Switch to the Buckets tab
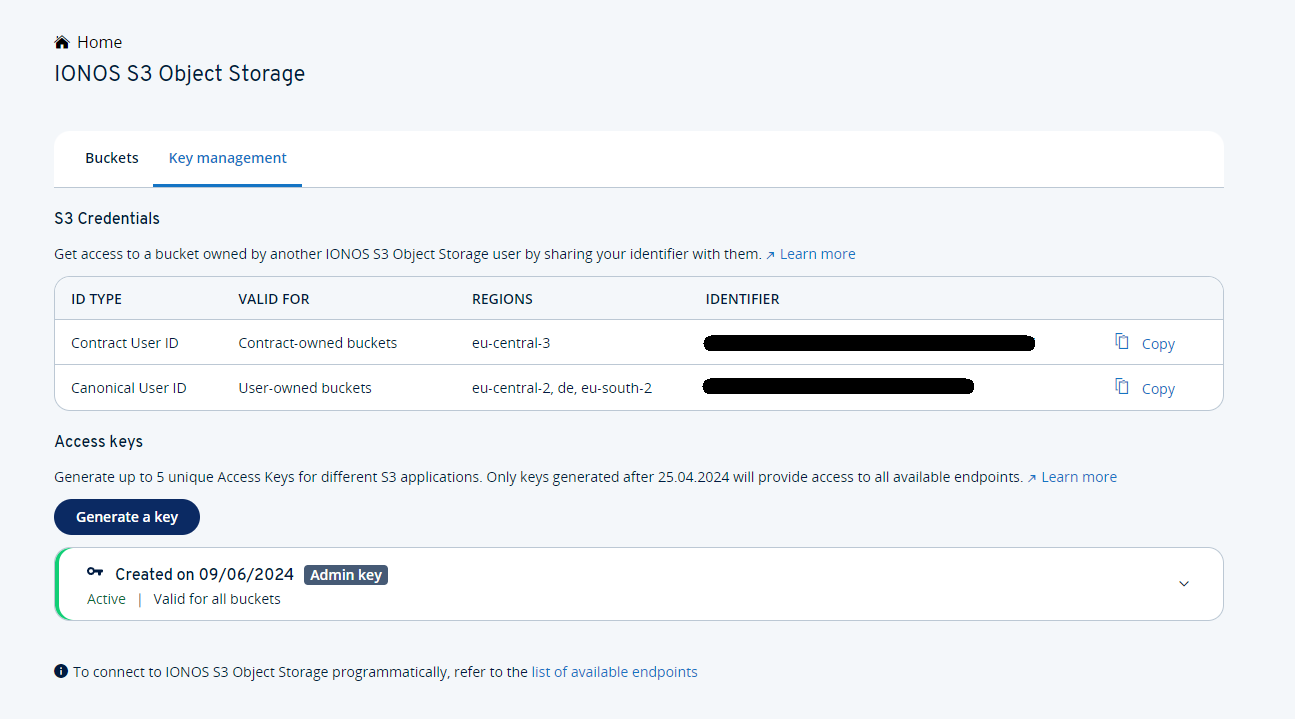Screen dimensions: 1295x719 click(x=111, y=157)
